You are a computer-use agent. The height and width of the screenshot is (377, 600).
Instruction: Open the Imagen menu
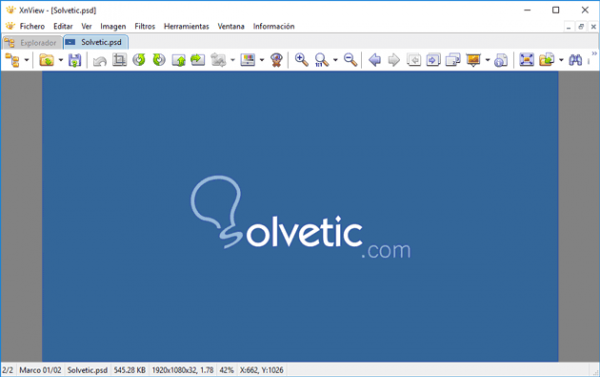113,26
